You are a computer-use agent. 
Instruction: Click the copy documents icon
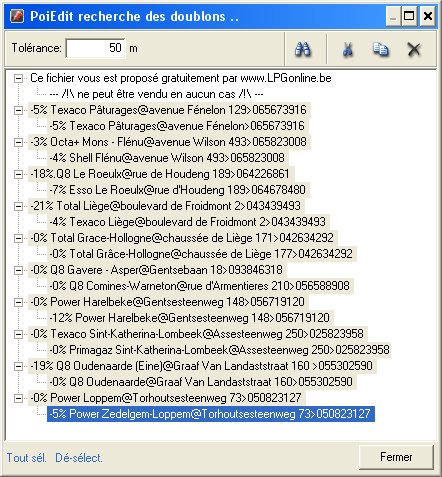pyautogui.click(x=380, y=49)
